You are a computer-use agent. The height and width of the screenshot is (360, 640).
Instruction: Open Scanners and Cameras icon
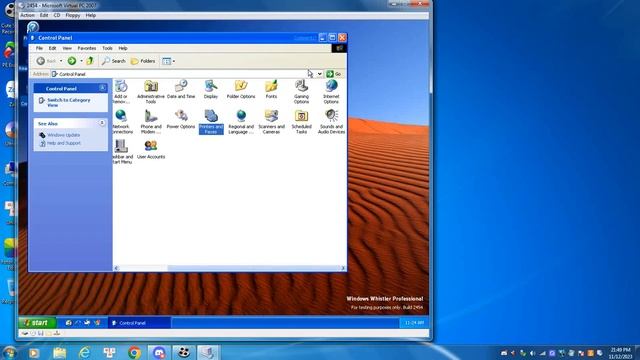coord(271,121)
